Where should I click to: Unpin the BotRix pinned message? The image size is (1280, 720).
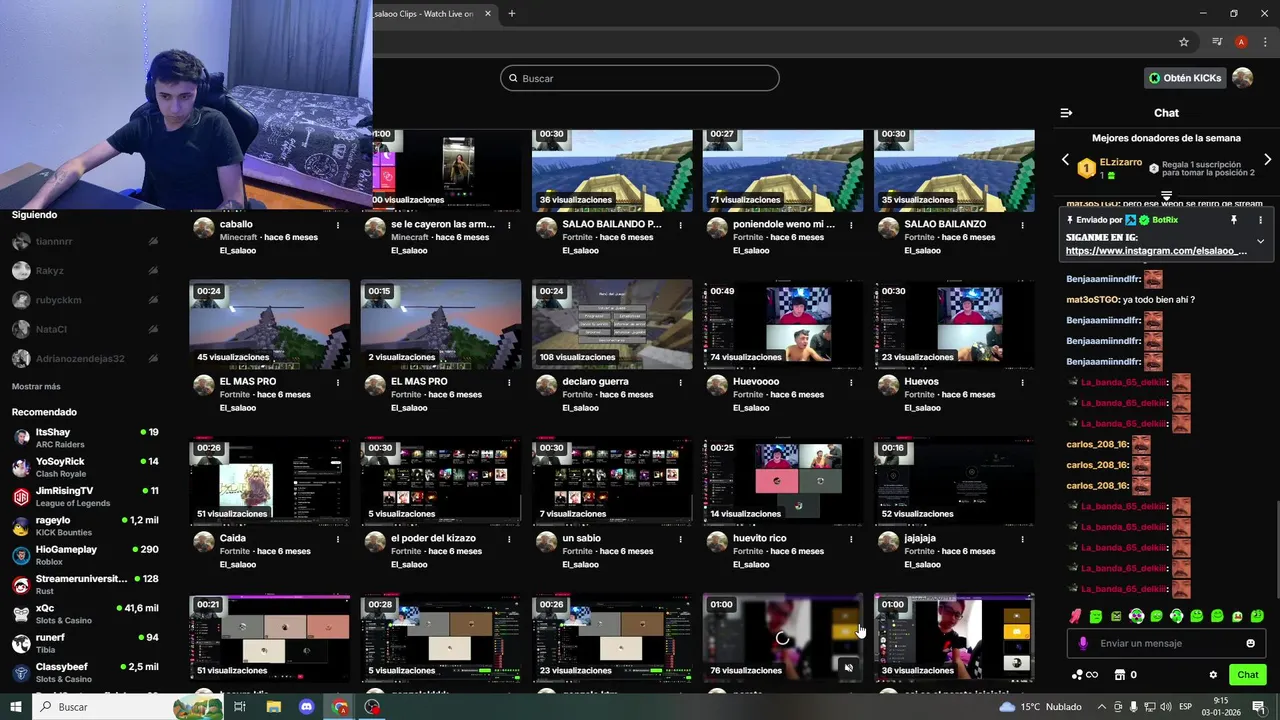tap(1234, 220)
